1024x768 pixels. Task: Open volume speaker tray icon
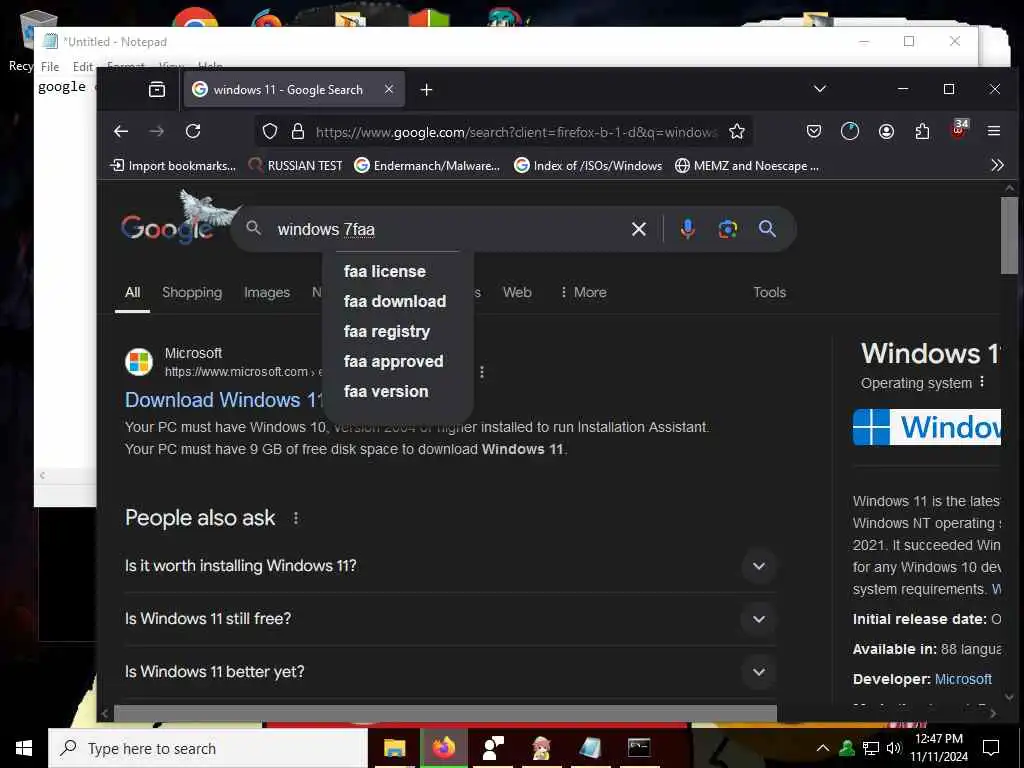893,748
